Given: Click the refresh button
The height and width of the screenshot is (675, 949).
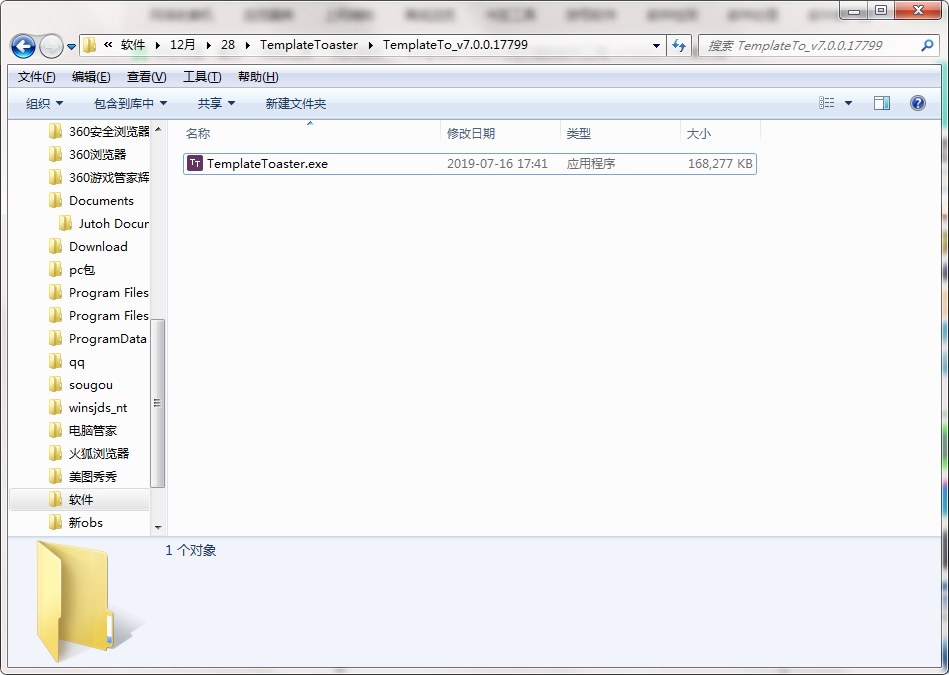Looking at the screenshot, I should [x=679, y=45].
